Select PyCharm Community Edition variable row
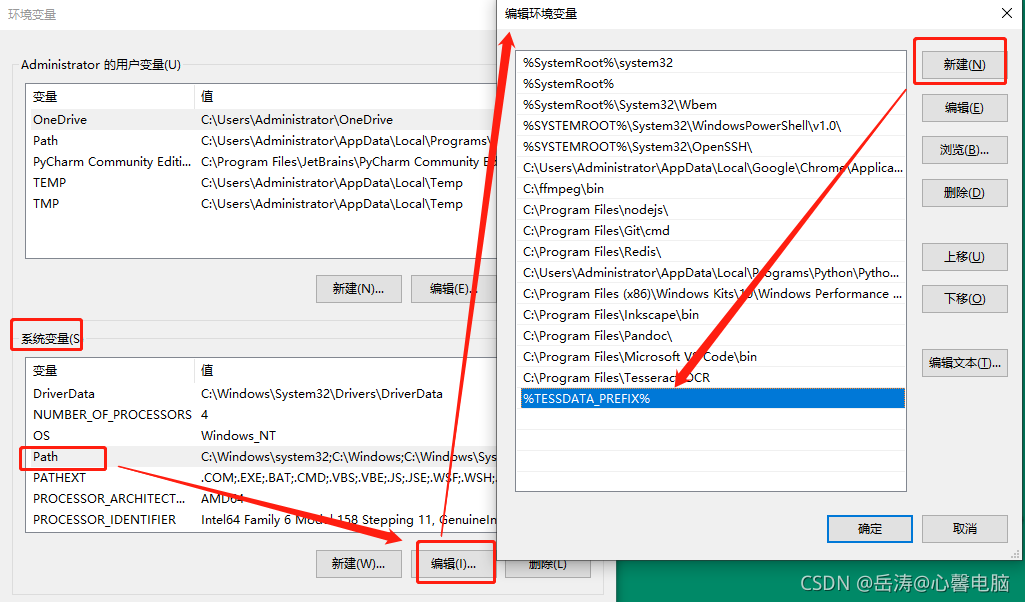The height and width of the screenshot is (602, 1025). pos(261,161)
